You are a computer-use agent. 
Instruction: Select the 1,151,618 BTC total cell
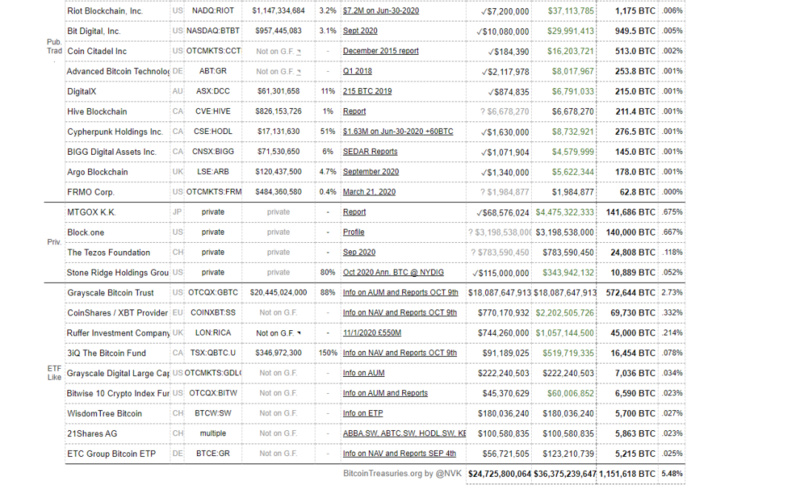pyautogui.click(x=628, y=474)
